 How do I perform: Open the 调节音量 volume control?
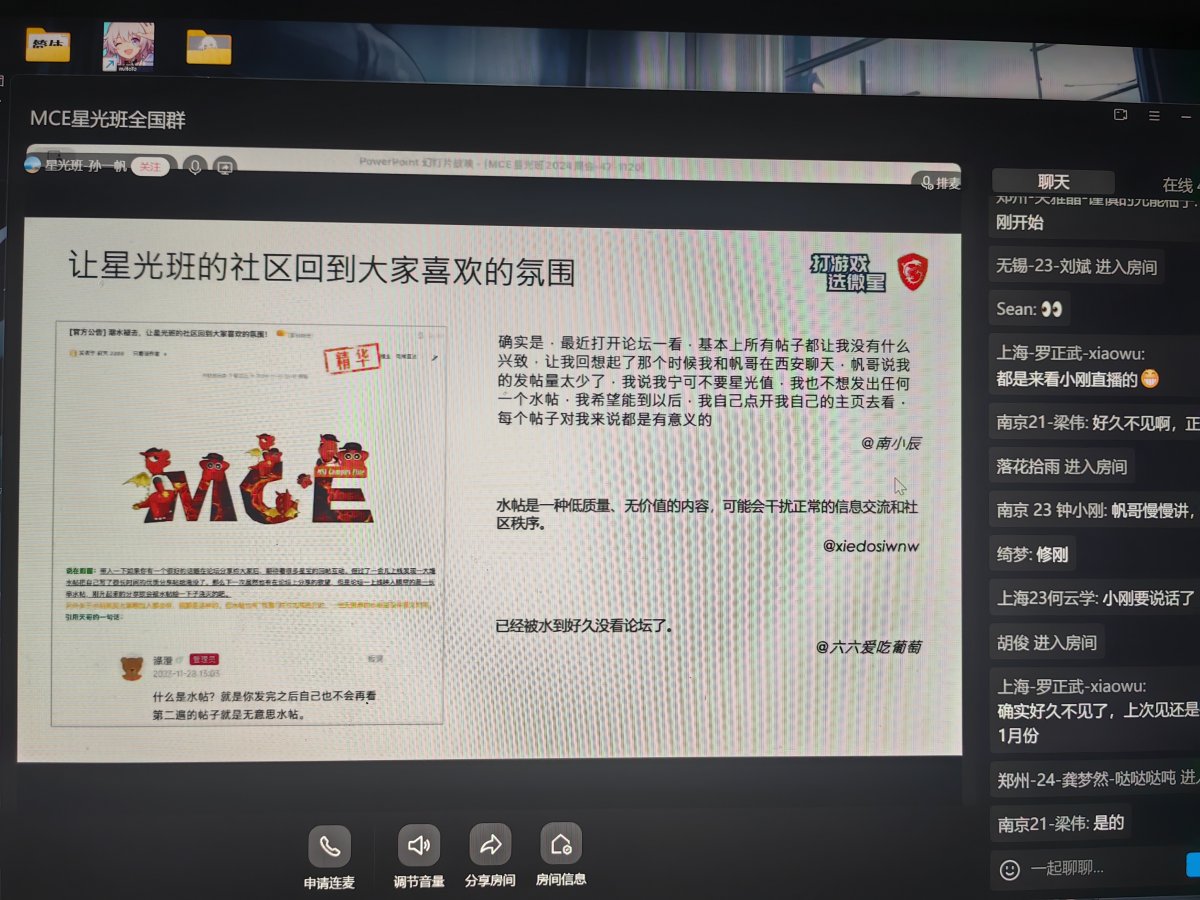coord(419,846)
